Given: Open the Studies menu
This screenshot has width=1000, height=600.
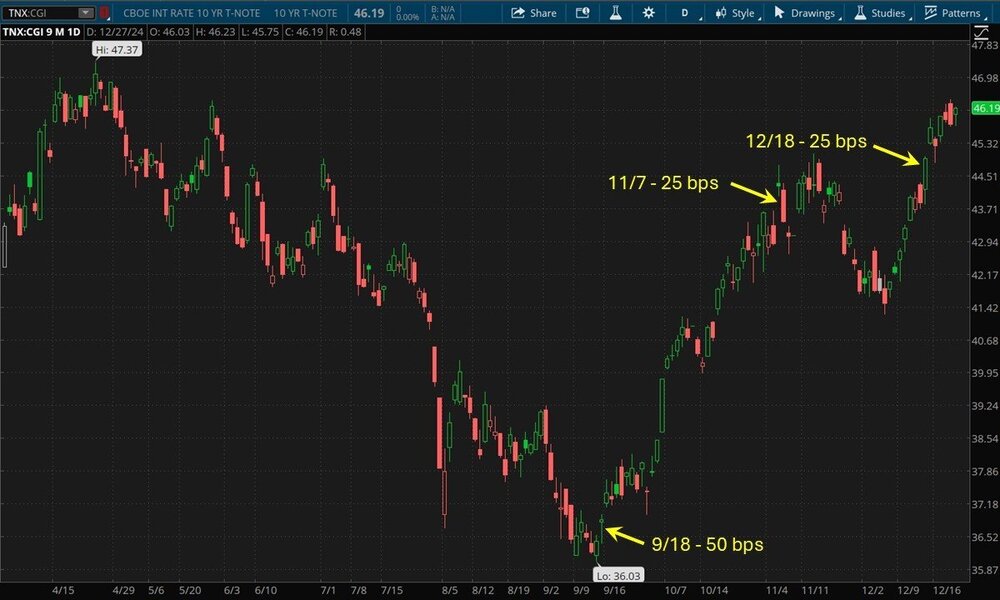Looking at the screenshot, I should click(x=878, y=13).
